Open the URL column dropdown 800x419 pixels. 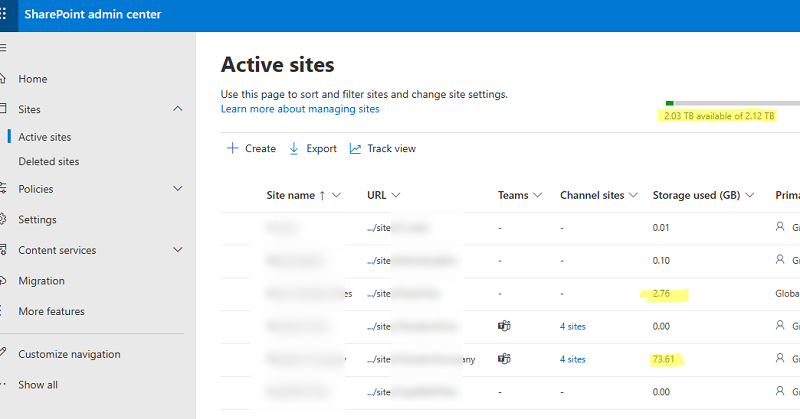pos(396,195)
